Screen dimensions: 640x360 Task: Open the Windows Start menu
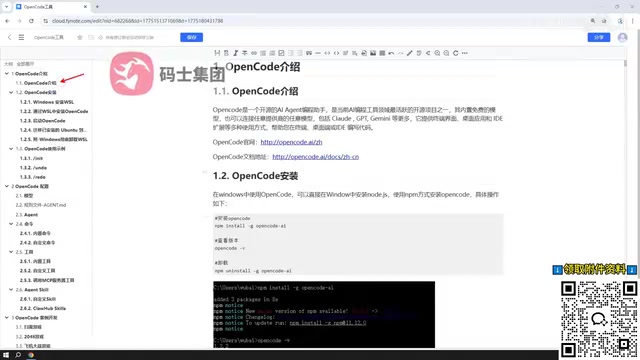(x=6, y=355)
